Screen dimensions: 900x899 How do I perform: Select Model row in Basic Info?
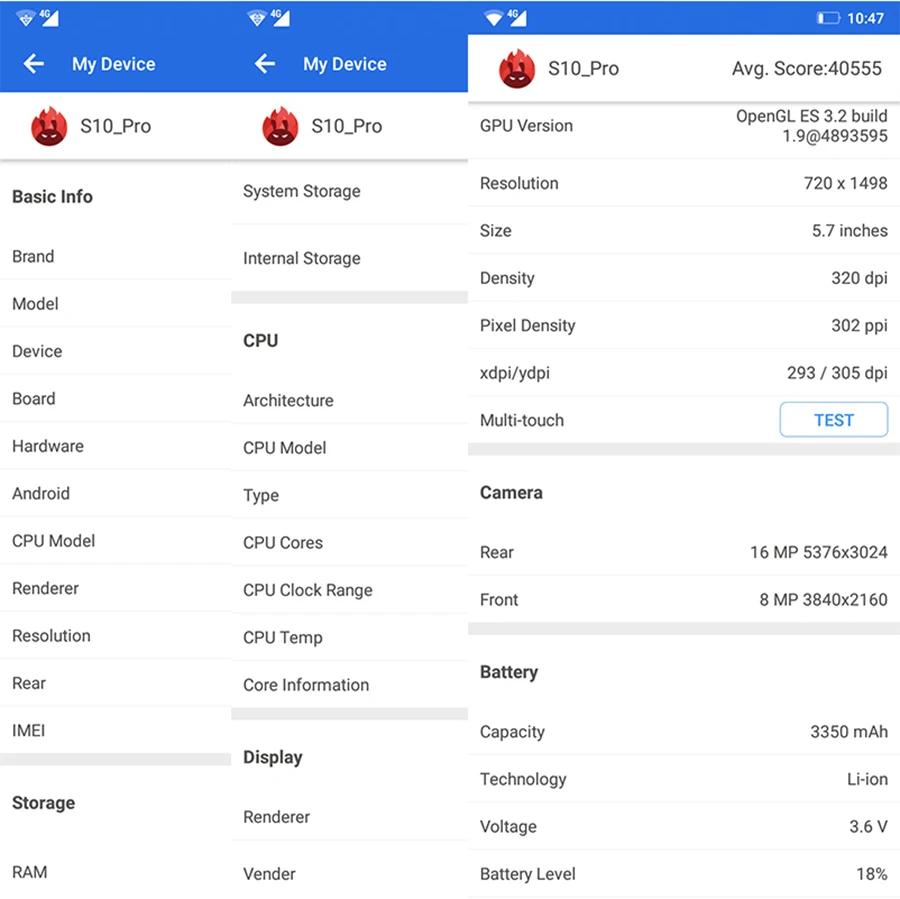(115, 304)
